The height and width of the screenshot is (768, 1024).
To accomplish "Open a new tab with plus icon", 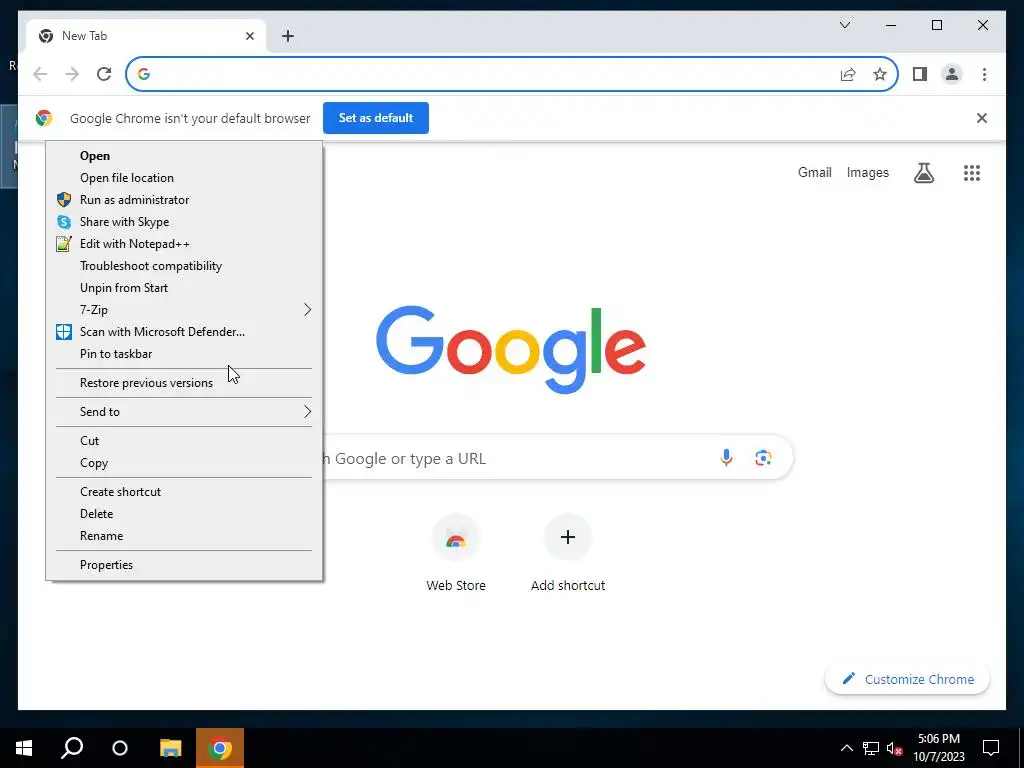I will pos(288,36).
